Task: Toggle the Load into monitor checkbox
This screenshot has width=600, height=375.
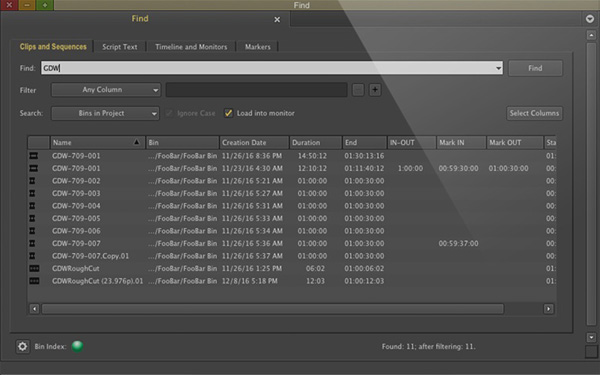Action: (228, 113)
